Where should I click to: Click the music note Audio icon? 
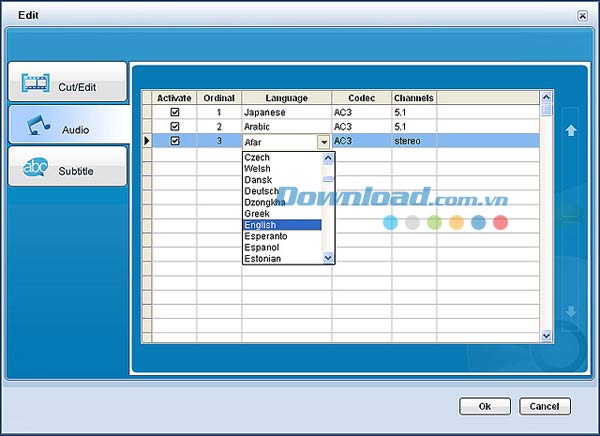coord(38,125)
